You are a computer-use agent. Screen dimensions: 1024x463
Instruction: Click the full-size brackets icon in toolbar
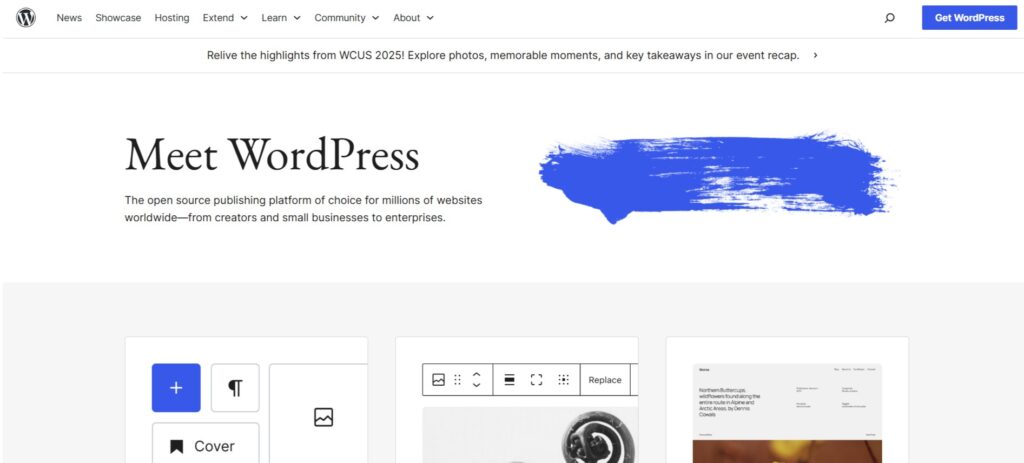coord(536,380)
